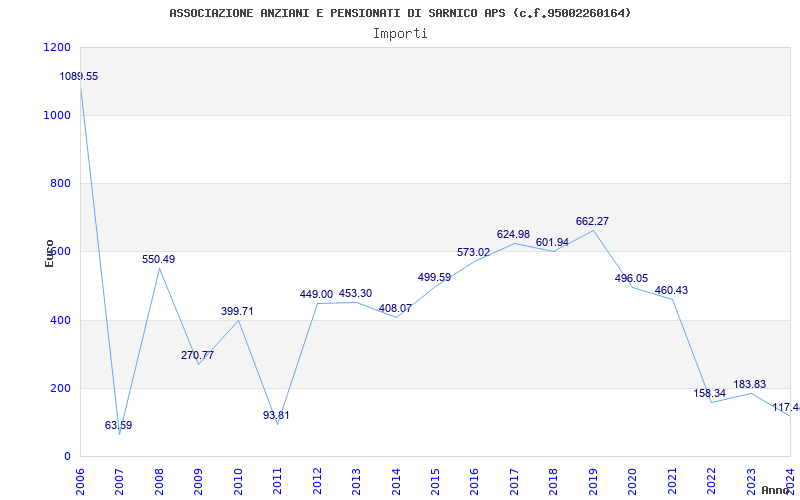800x500 pixels.
Task: Select the 496.05 data label
Action: click(x=632, y=278)
